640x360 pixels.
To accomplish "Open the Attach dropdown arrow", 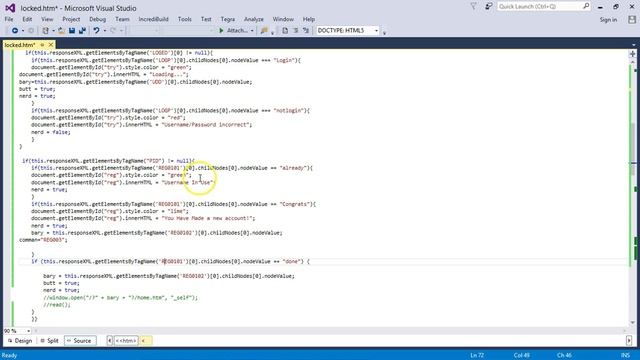I will (252, 31).
